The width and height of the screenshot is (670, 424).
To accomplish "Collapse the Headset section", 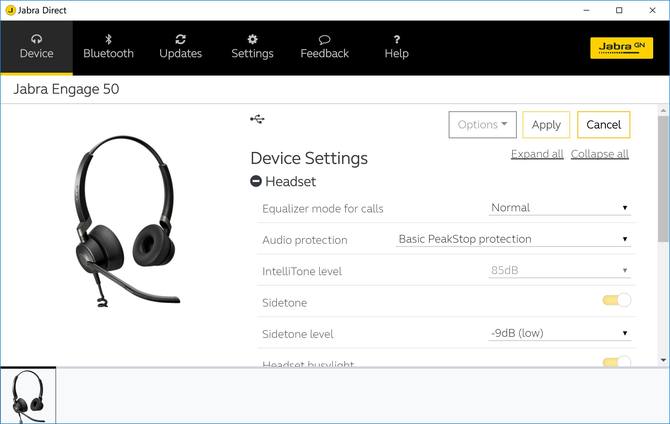I will point(256,181).
